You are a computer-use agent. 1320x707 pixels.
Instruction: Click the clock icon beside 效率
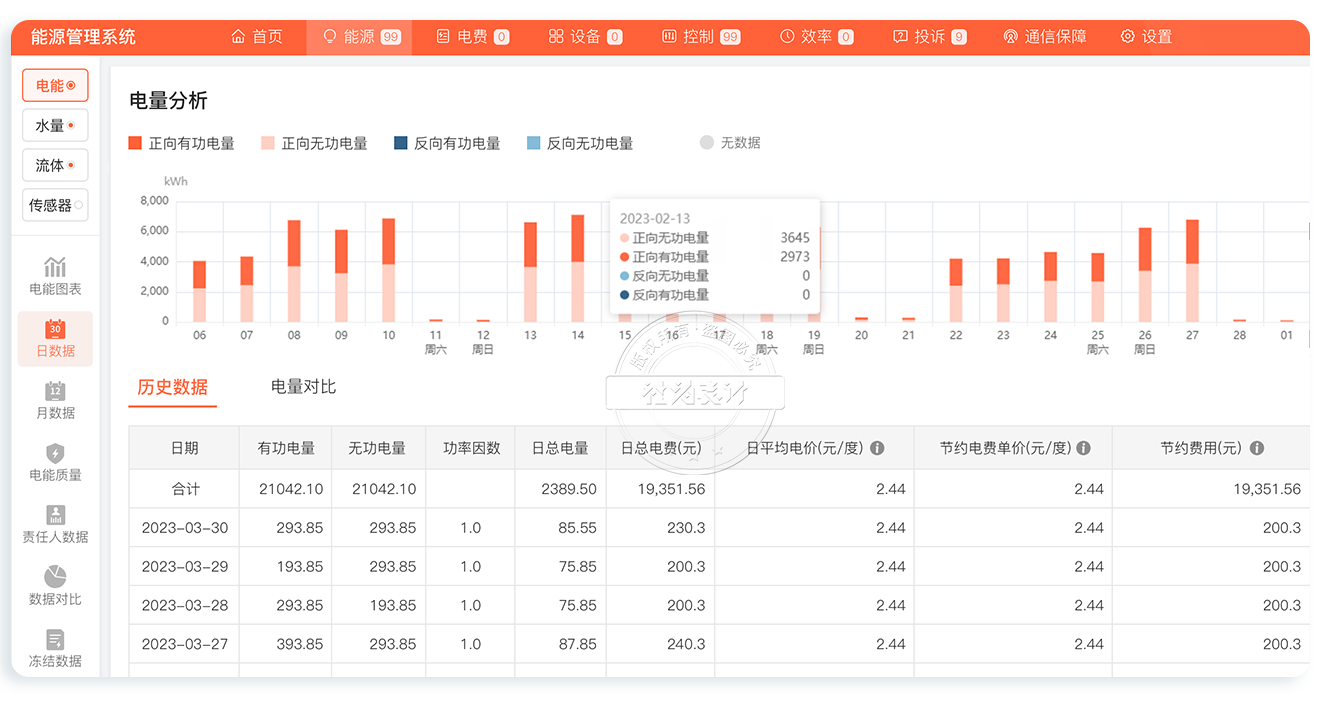787,37
